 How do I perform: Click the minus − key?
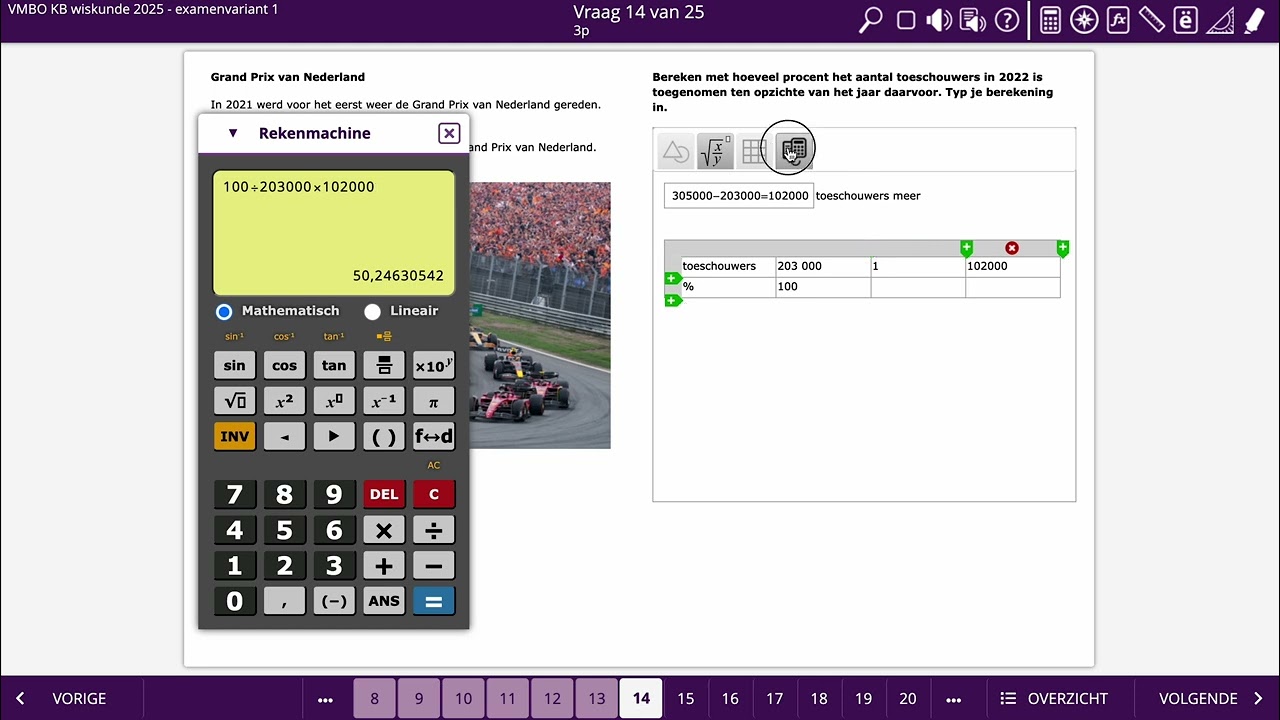[434, 566]
